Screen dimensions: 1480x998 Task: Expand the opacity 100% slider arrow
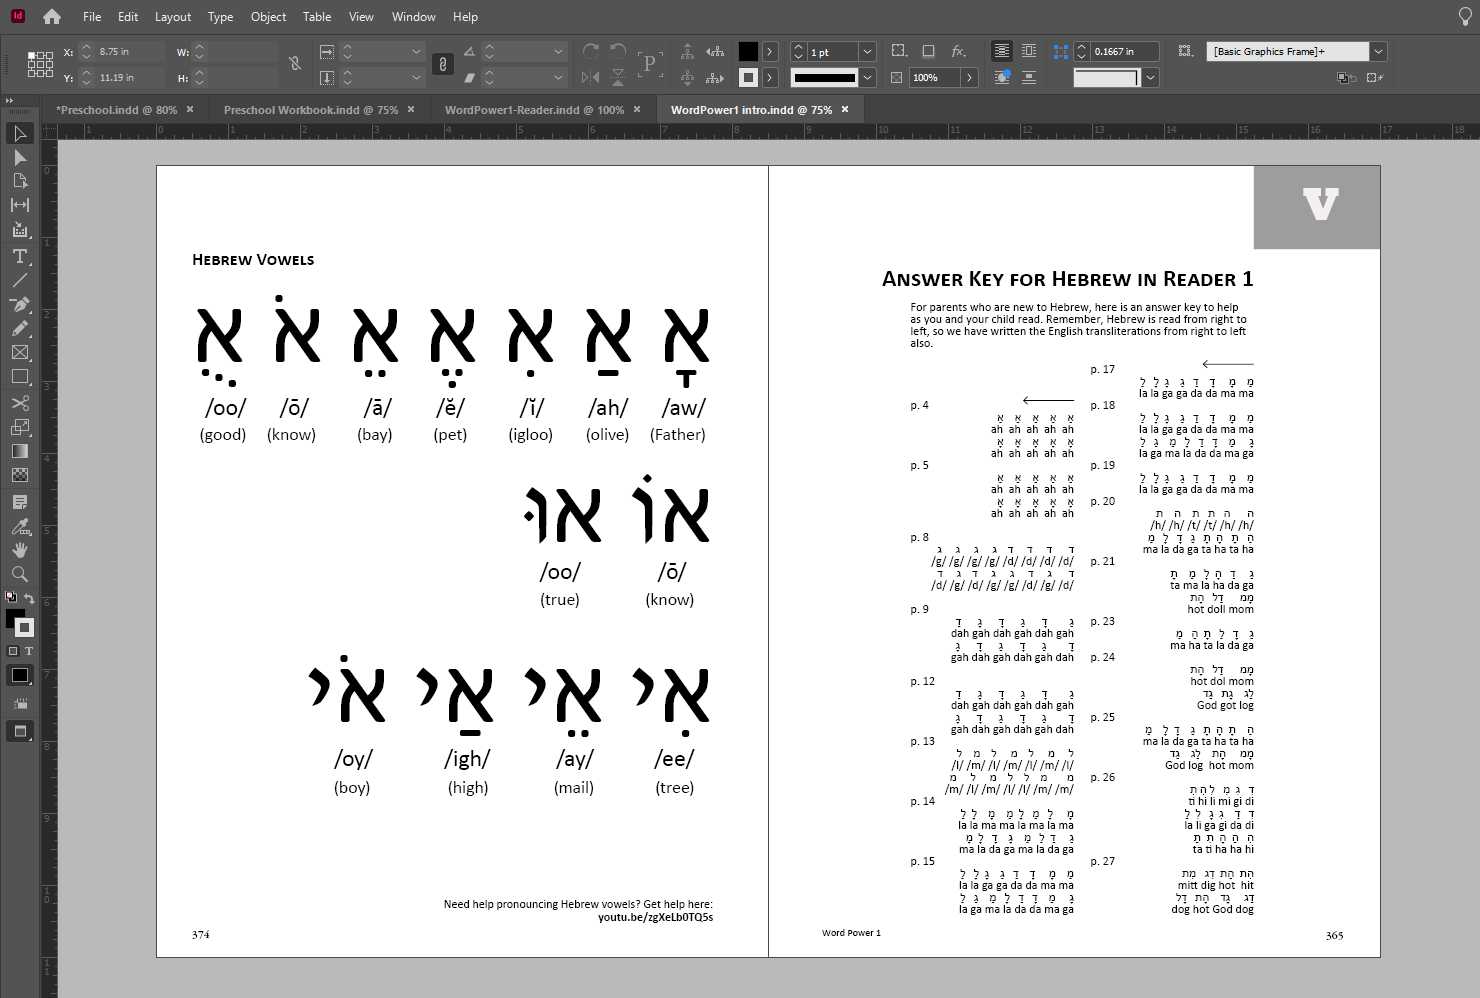[969, 77]
